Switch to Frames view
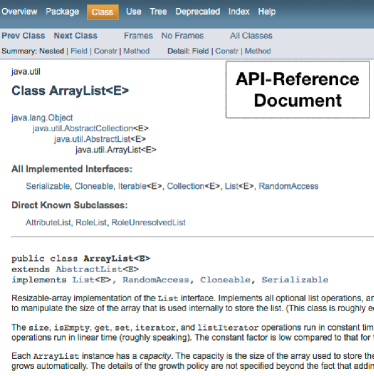 (x=138, y=36)
